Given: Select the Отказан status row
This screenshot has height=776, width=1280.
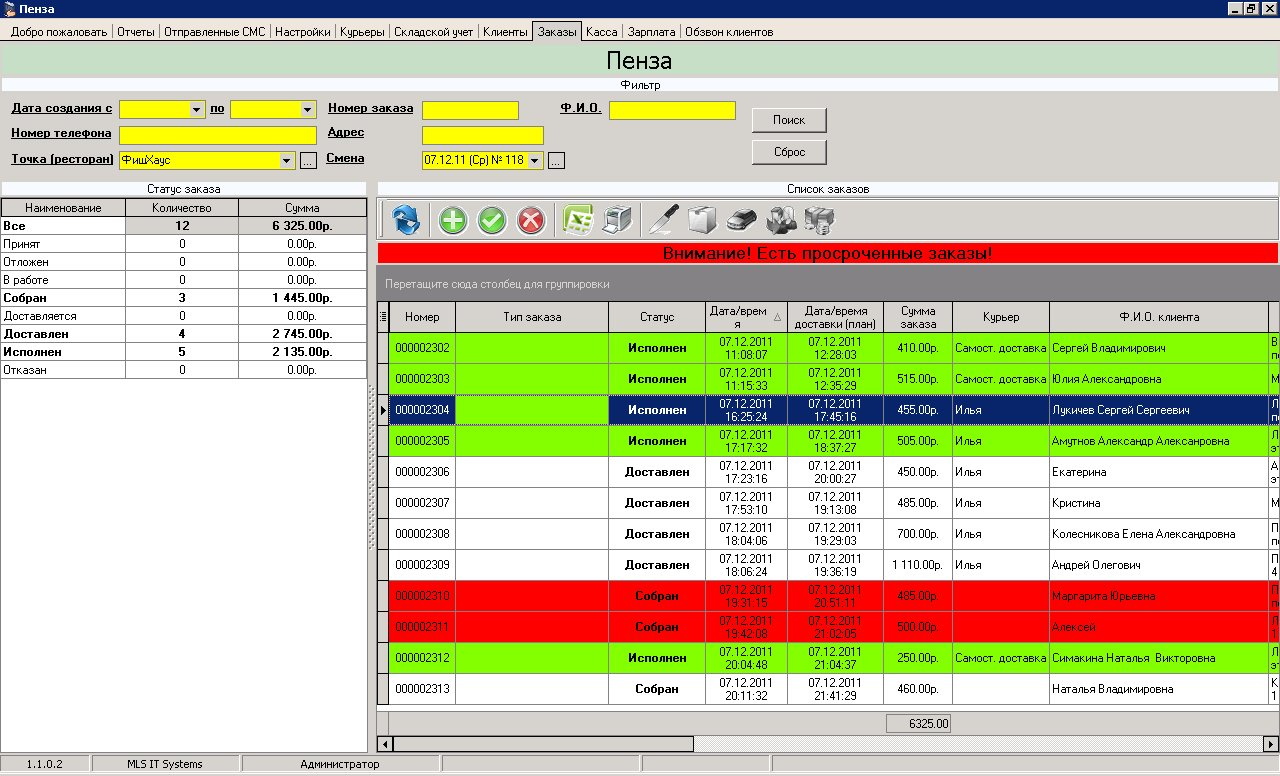Looking at the screenshot, I should [184, 370].
